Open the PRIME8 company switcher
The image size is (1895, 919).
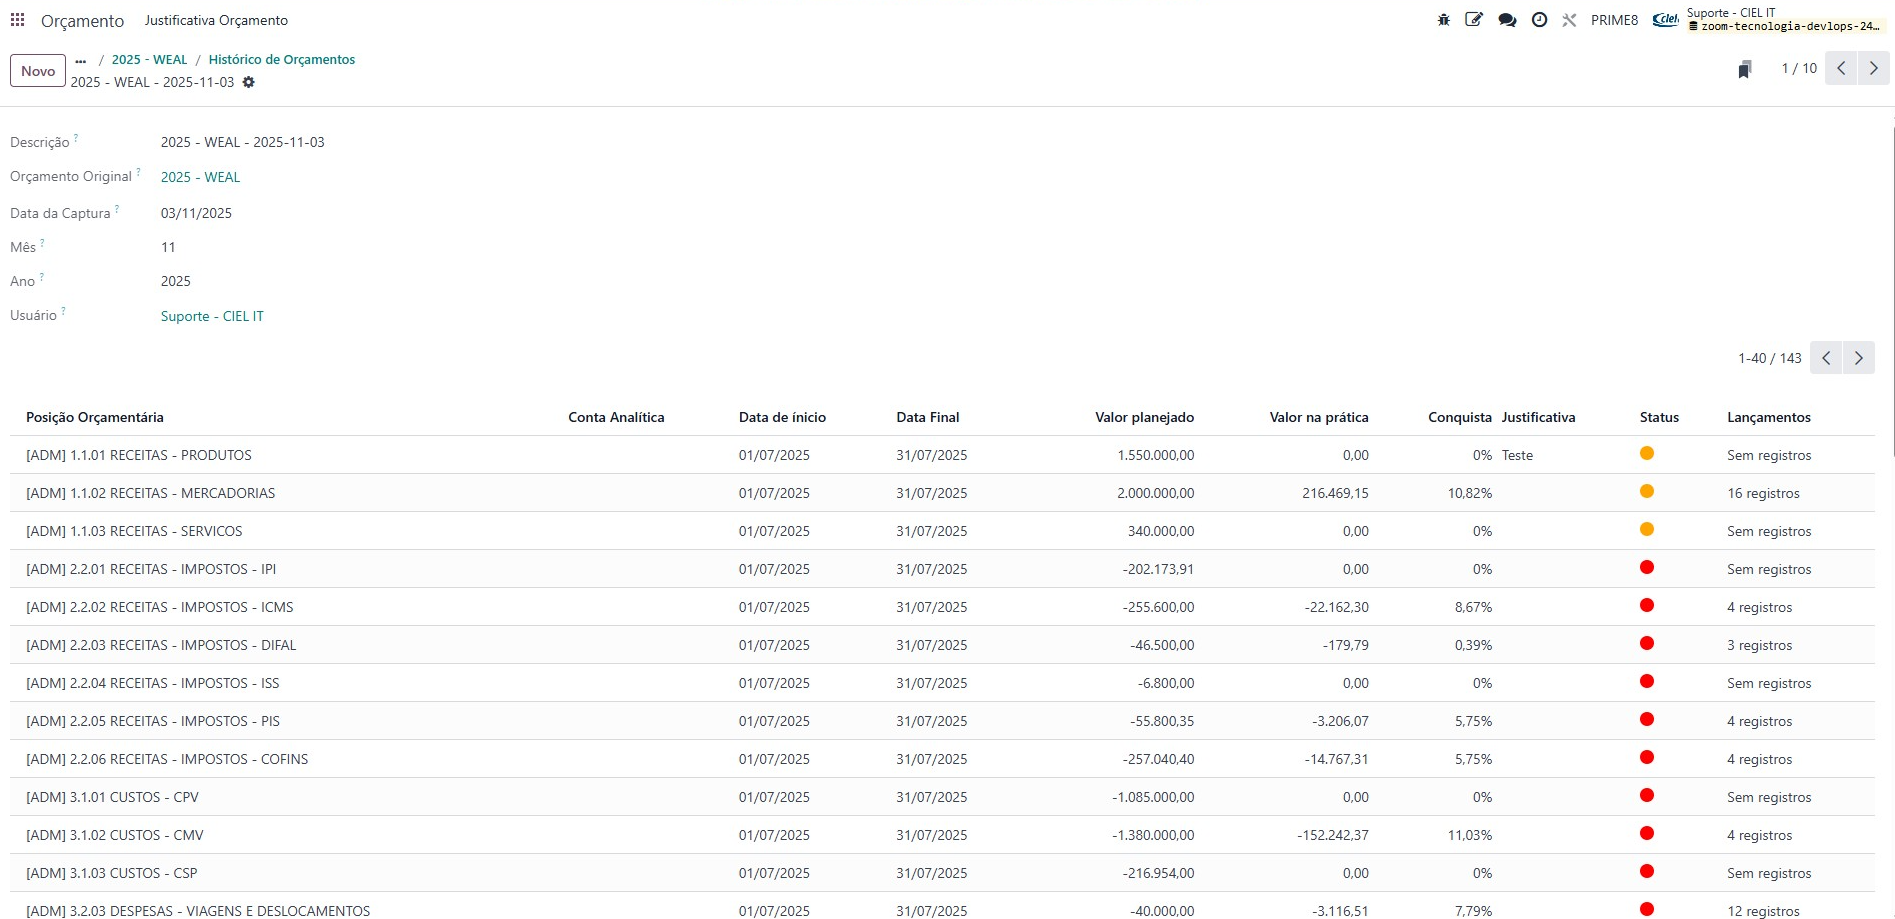coord(1614,20)
